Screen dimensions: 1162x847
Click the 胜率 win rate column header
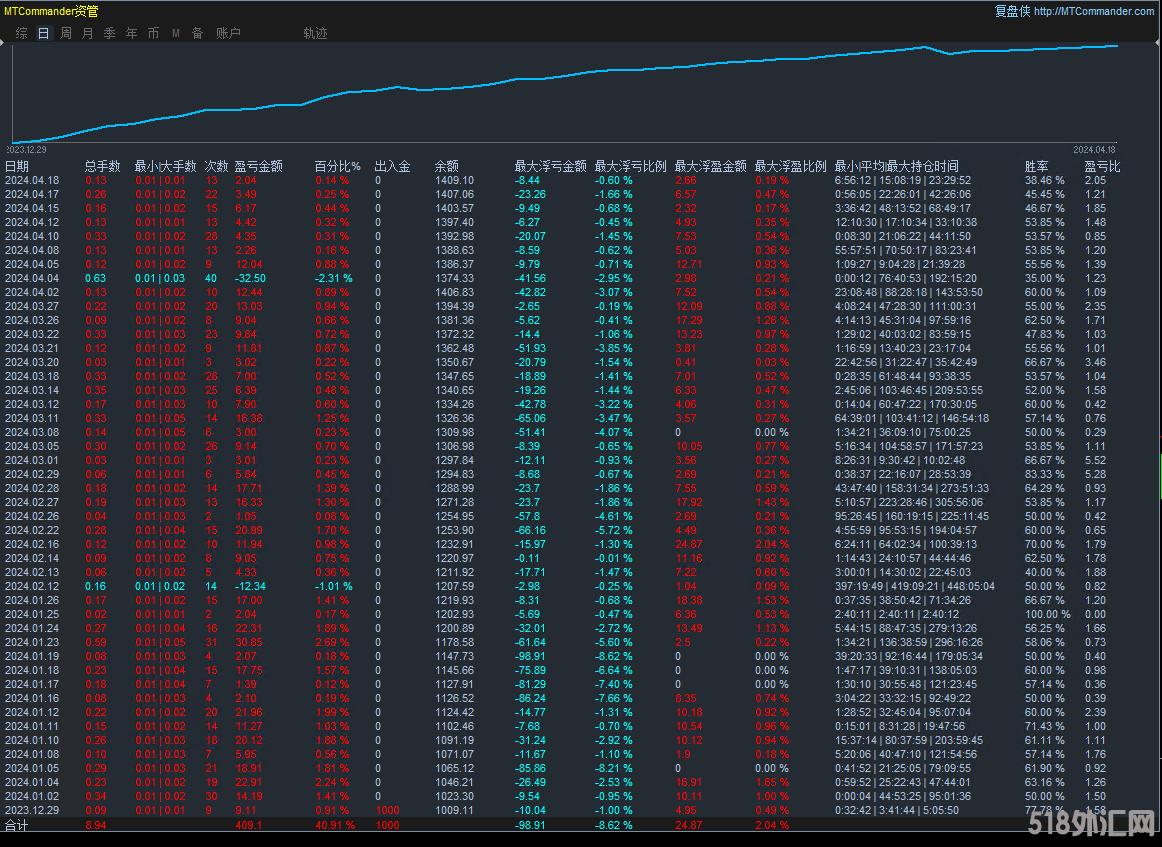(1036, 166)
